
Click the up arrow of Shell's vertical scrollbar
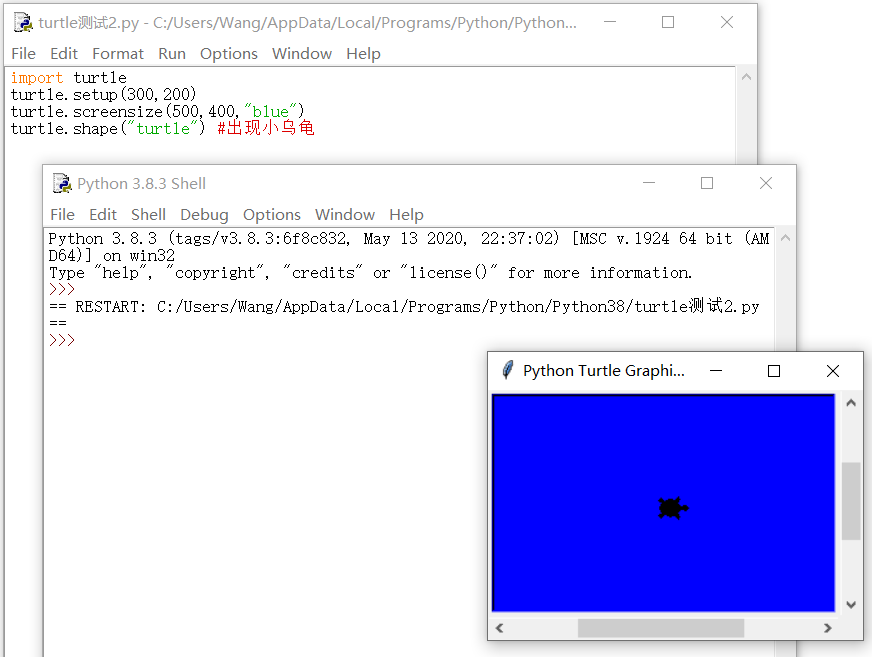(x=785, y=238)
